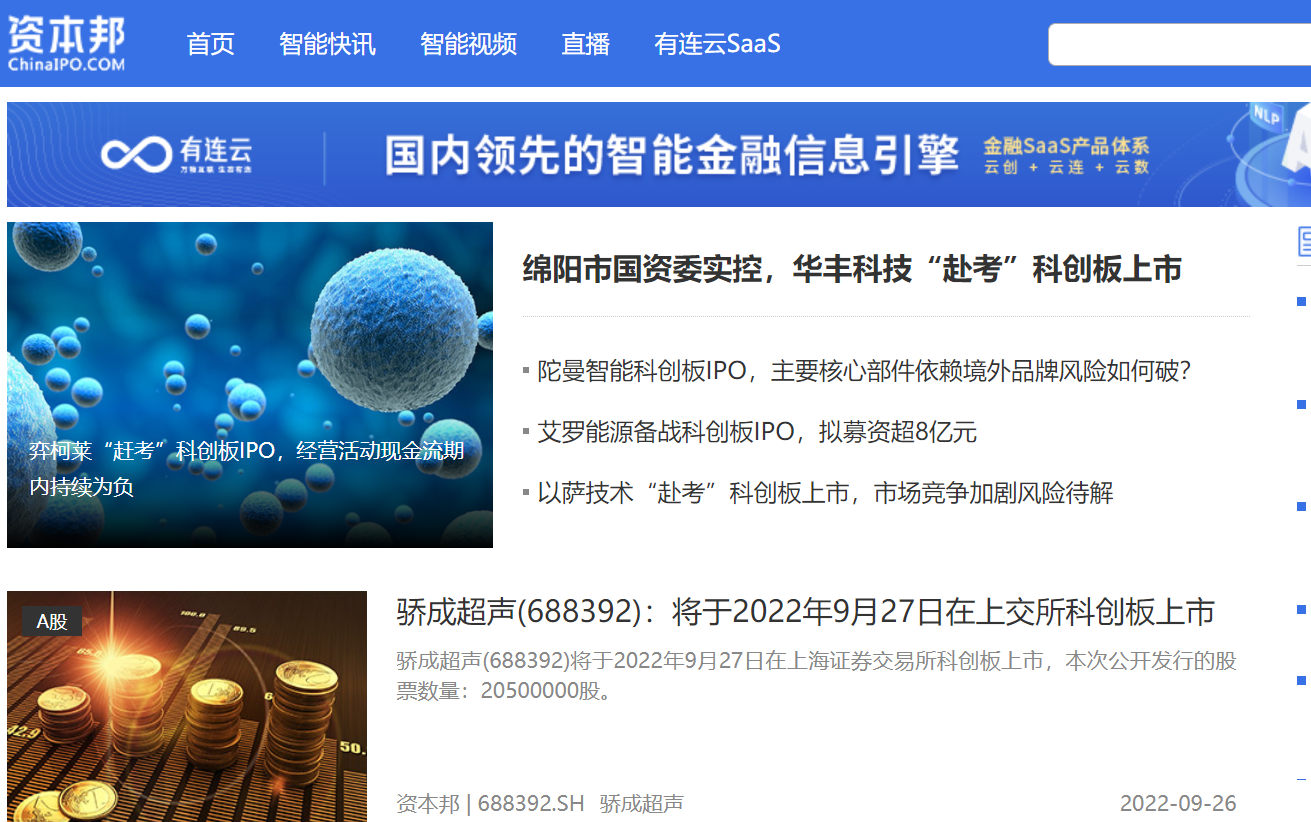The image size is (1311, 822).
Task: Focus the search input box in header
Action: [1178, 44]
